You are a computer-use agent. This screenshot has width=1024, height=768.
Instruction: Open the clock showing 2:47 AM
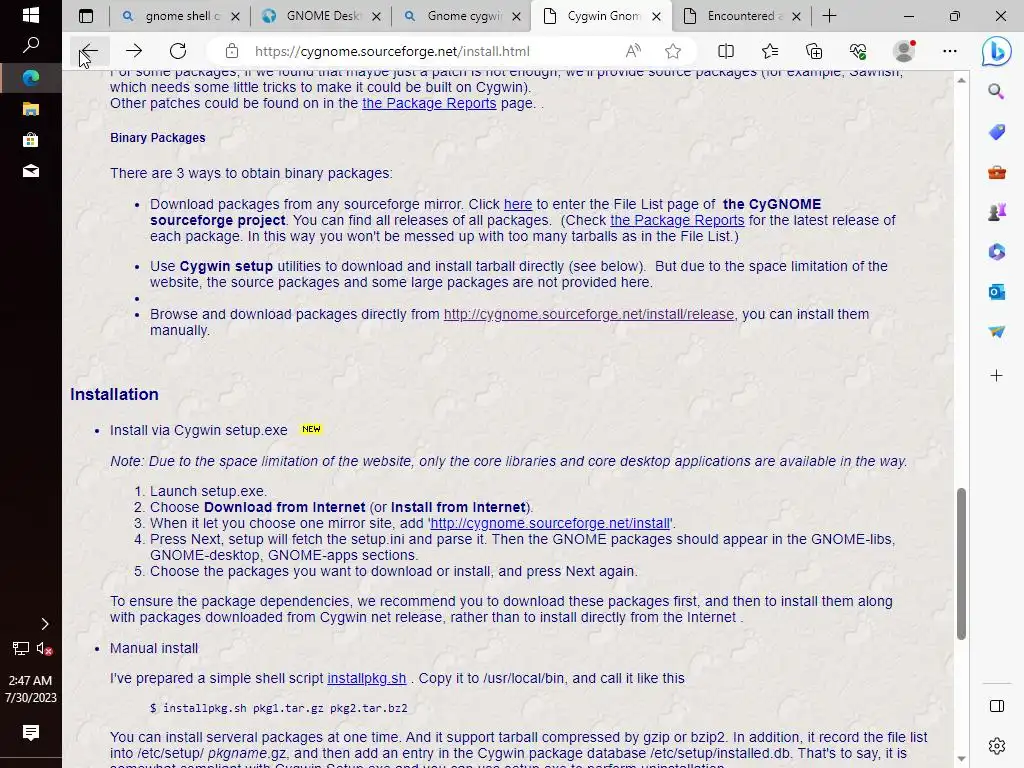click(x=31, y=689)
